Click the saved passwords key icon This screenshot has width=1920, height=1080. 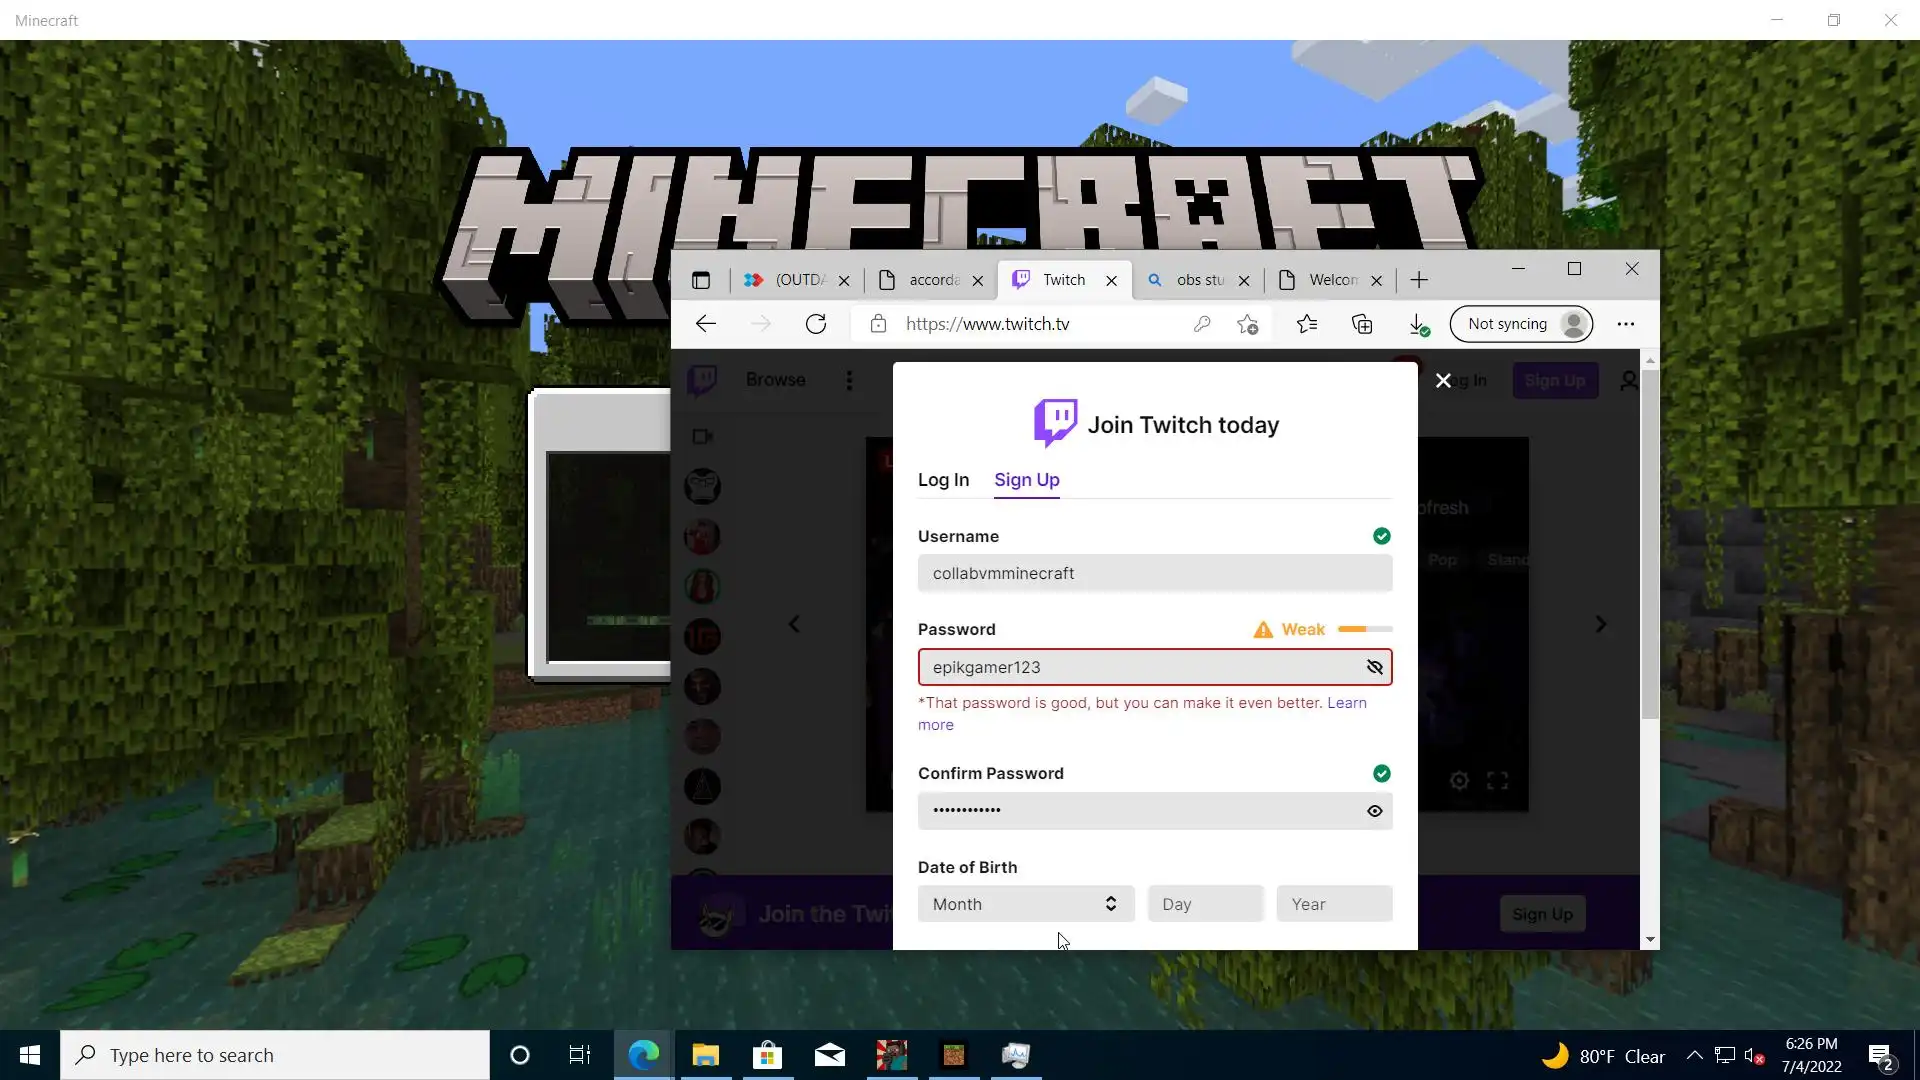[x=1202, y=324]
